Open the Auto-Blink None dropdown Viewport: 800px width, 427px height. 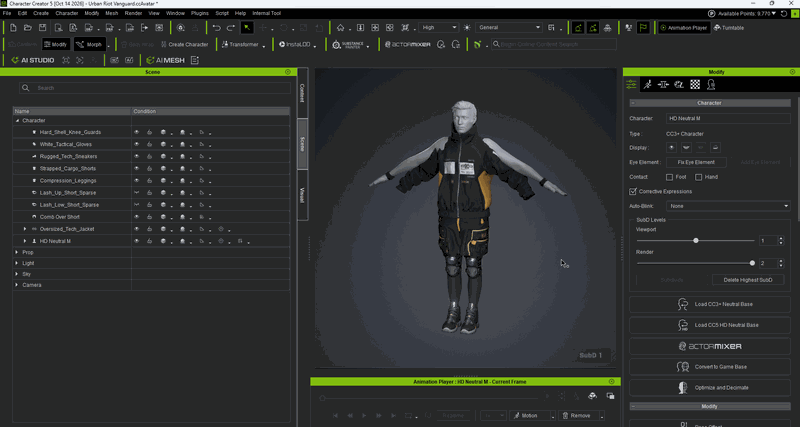click(x=728, y=206)
